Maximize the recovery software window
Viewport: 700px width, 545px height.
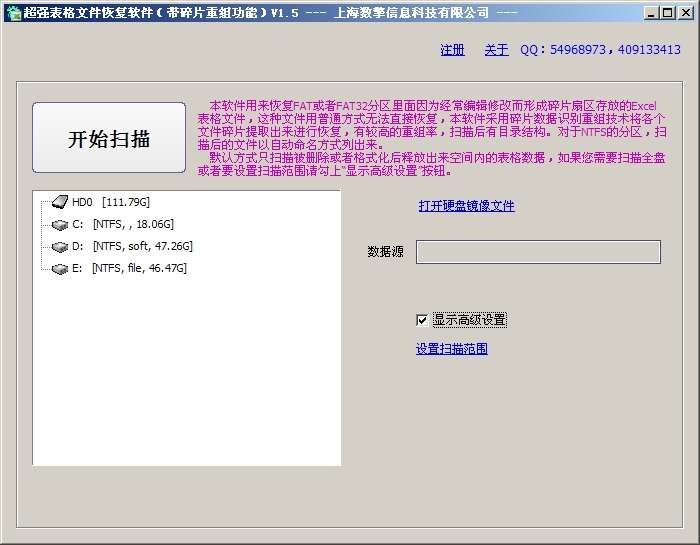coord(667,13)
